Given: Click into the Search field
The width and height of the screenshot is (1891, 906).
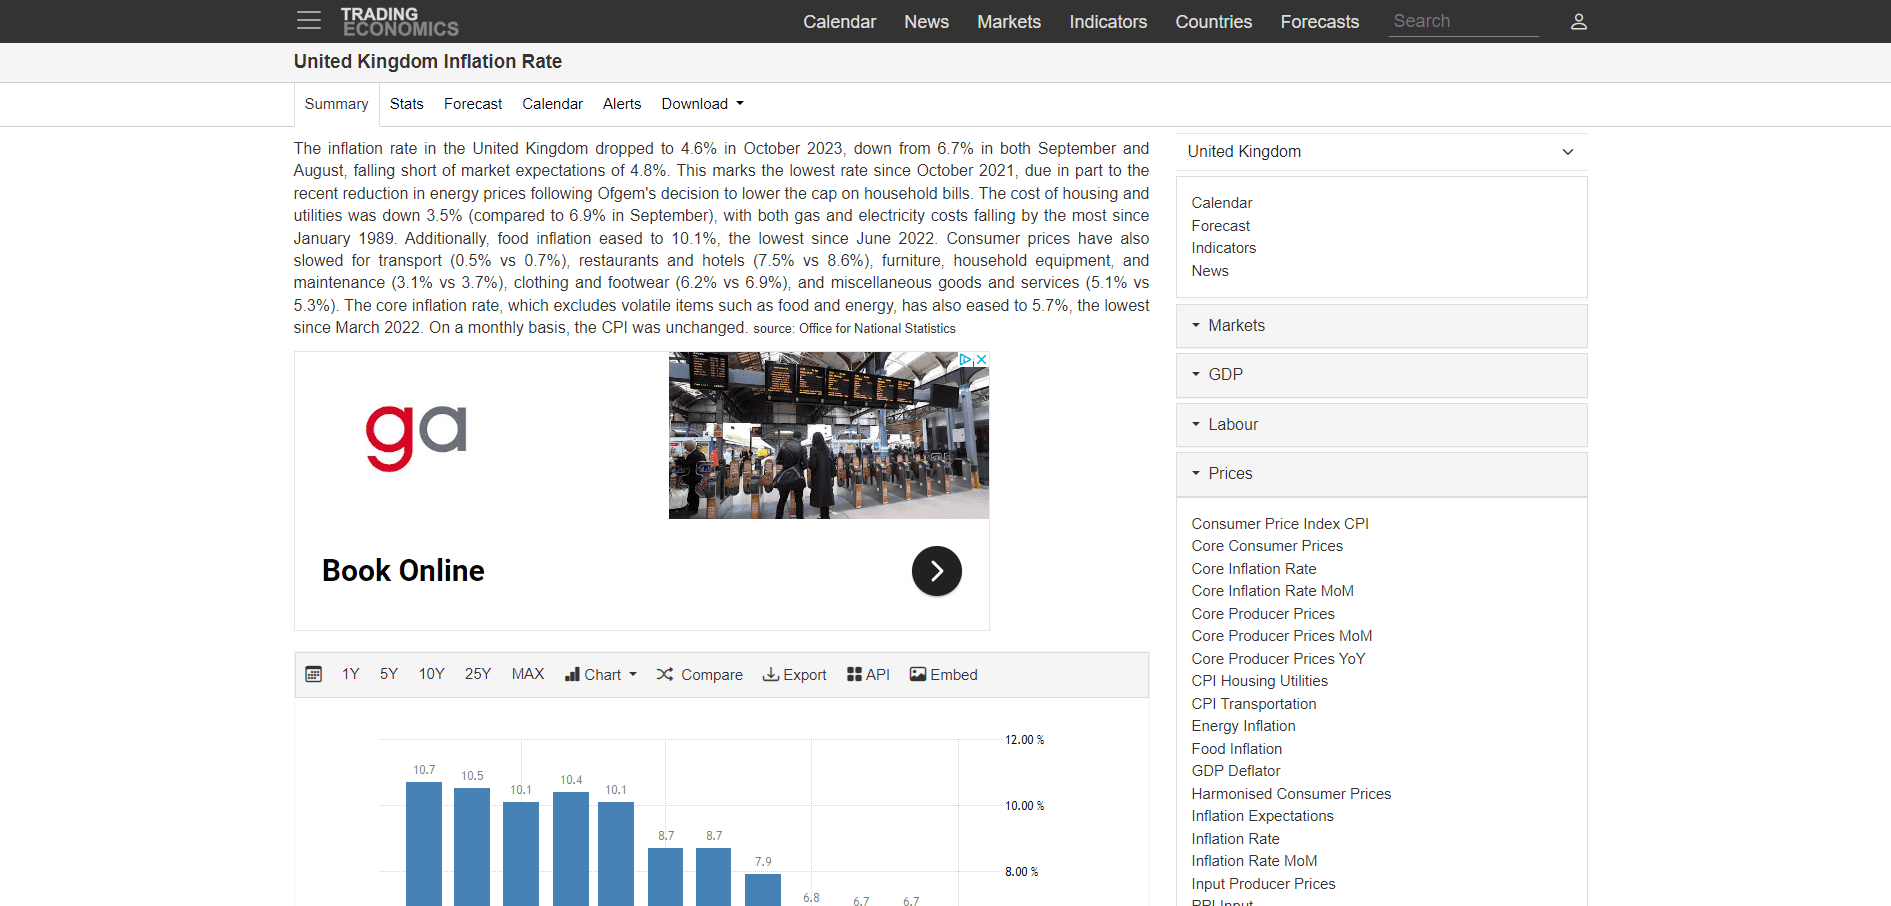Looking at the screenshot, I should [1462, 22].
